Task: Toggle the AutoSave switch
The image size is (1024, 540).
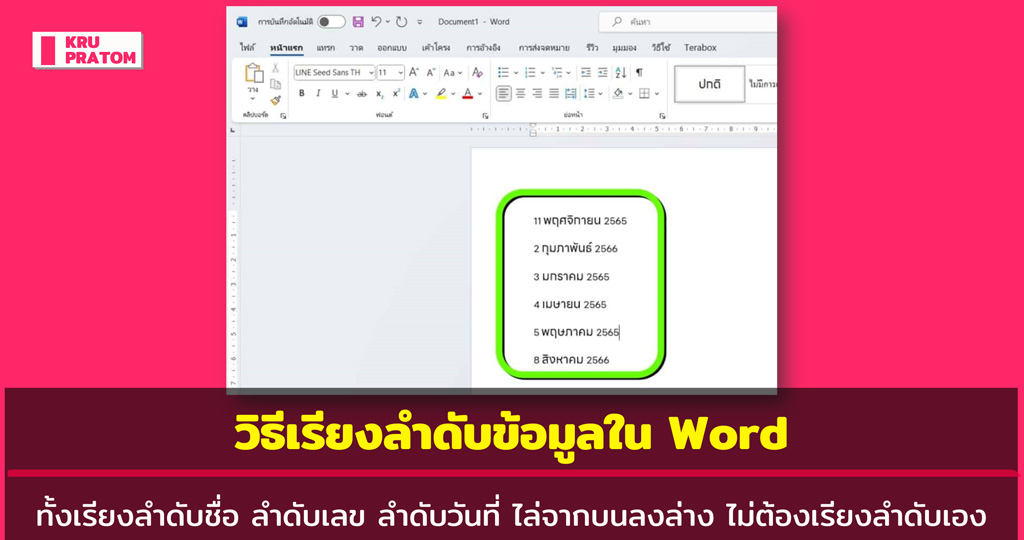Action: pos(331,22)
